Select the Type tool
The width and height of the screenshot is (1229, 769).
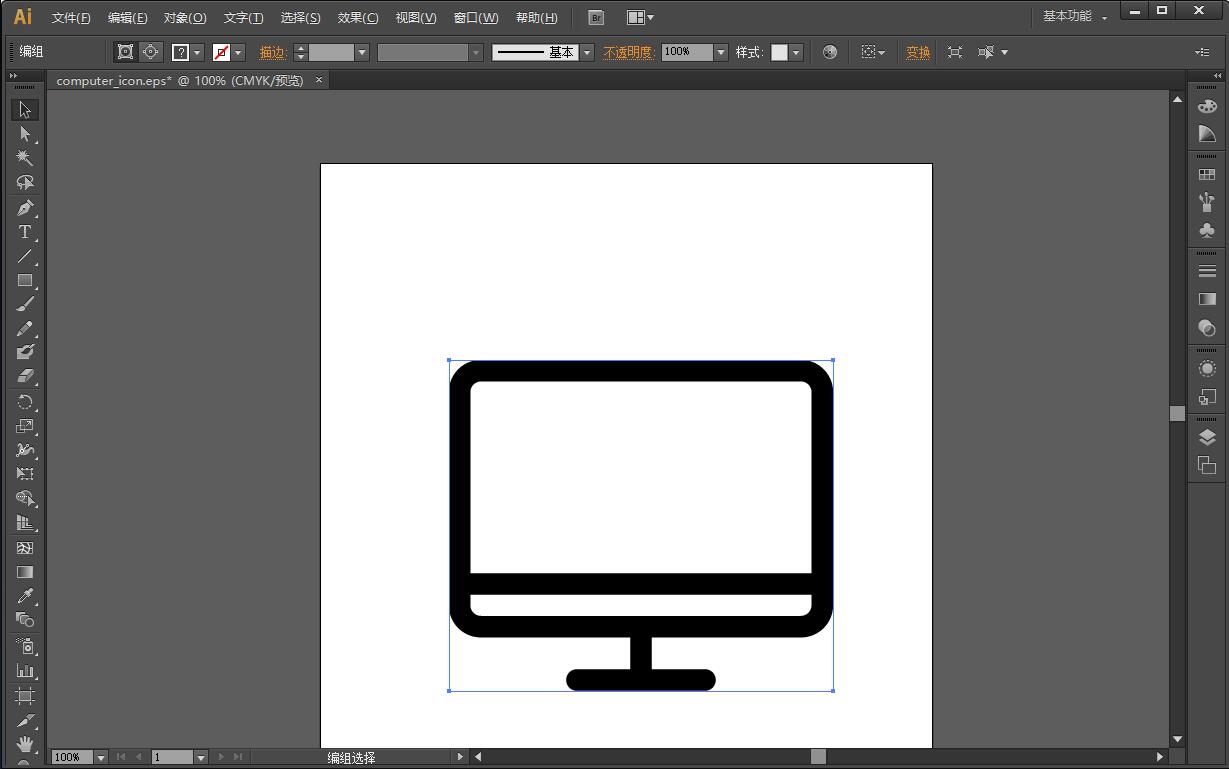click(25, 232)
